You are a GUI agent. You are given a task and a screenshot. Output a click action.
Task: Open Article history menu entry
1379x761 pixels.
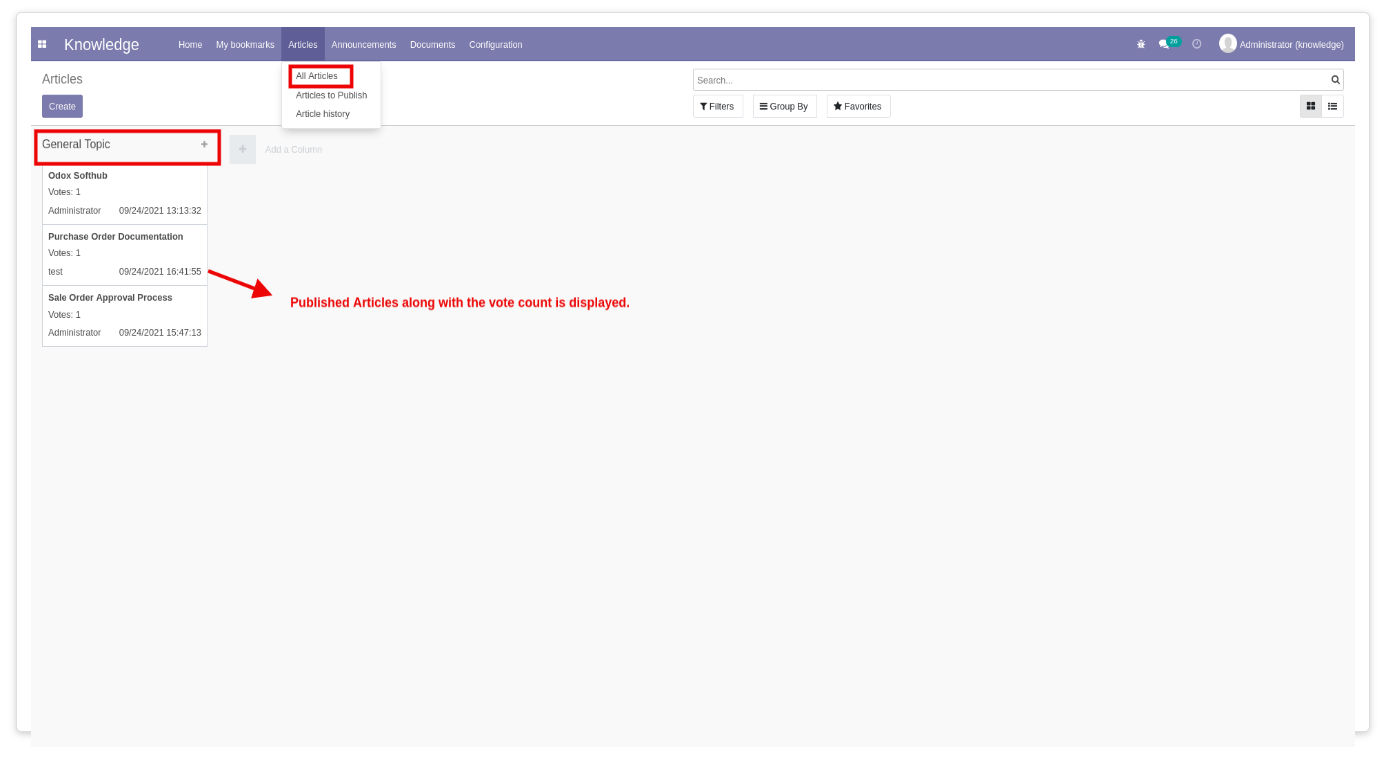coord(323,114)
